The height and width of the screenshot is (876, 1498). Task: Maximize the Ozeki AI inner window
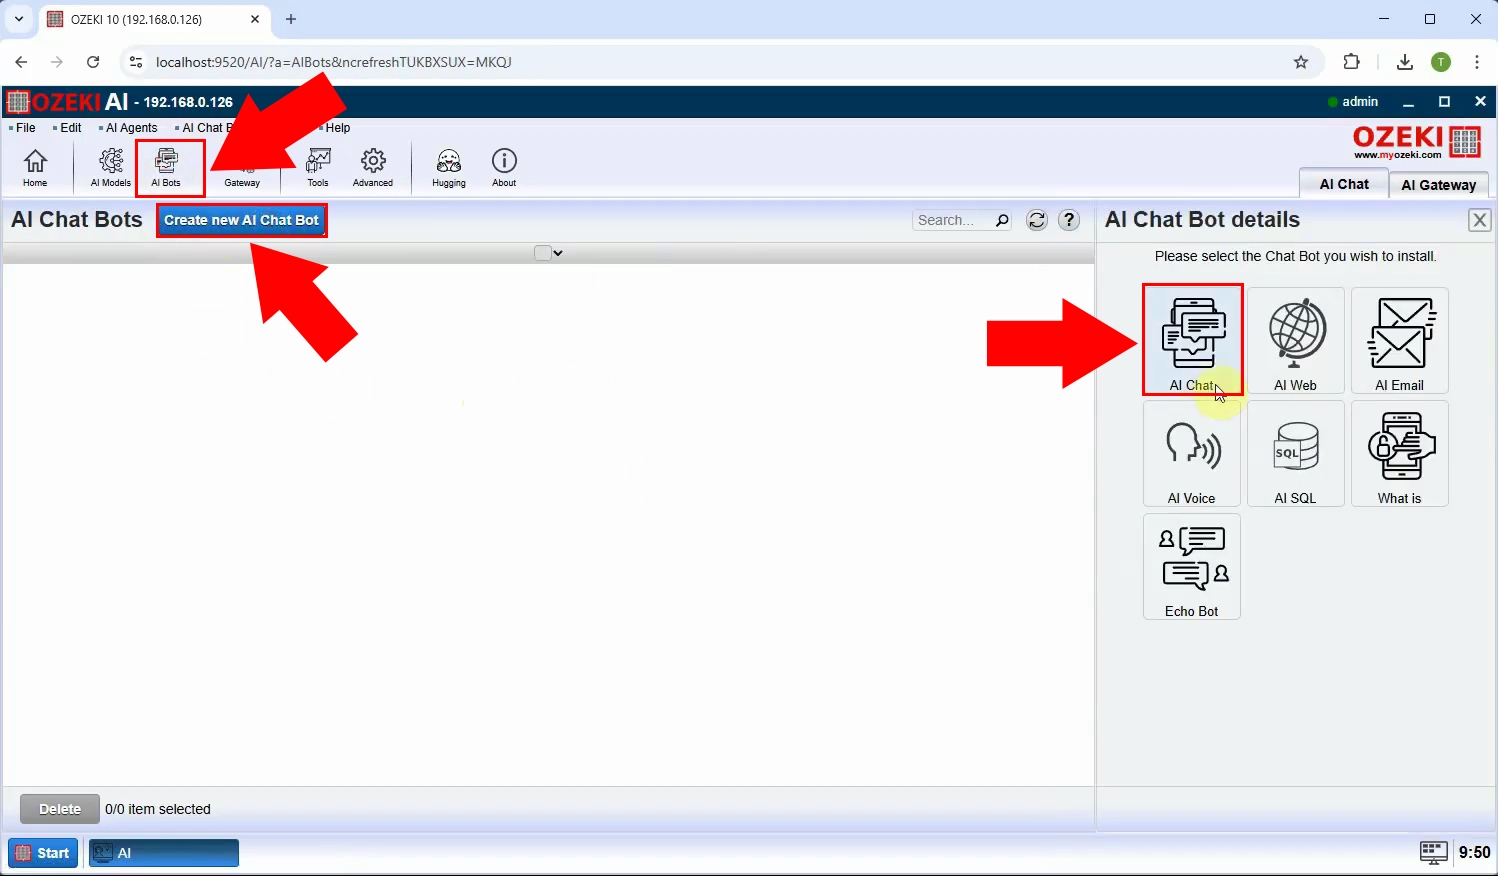click(x=1444, y=102)
